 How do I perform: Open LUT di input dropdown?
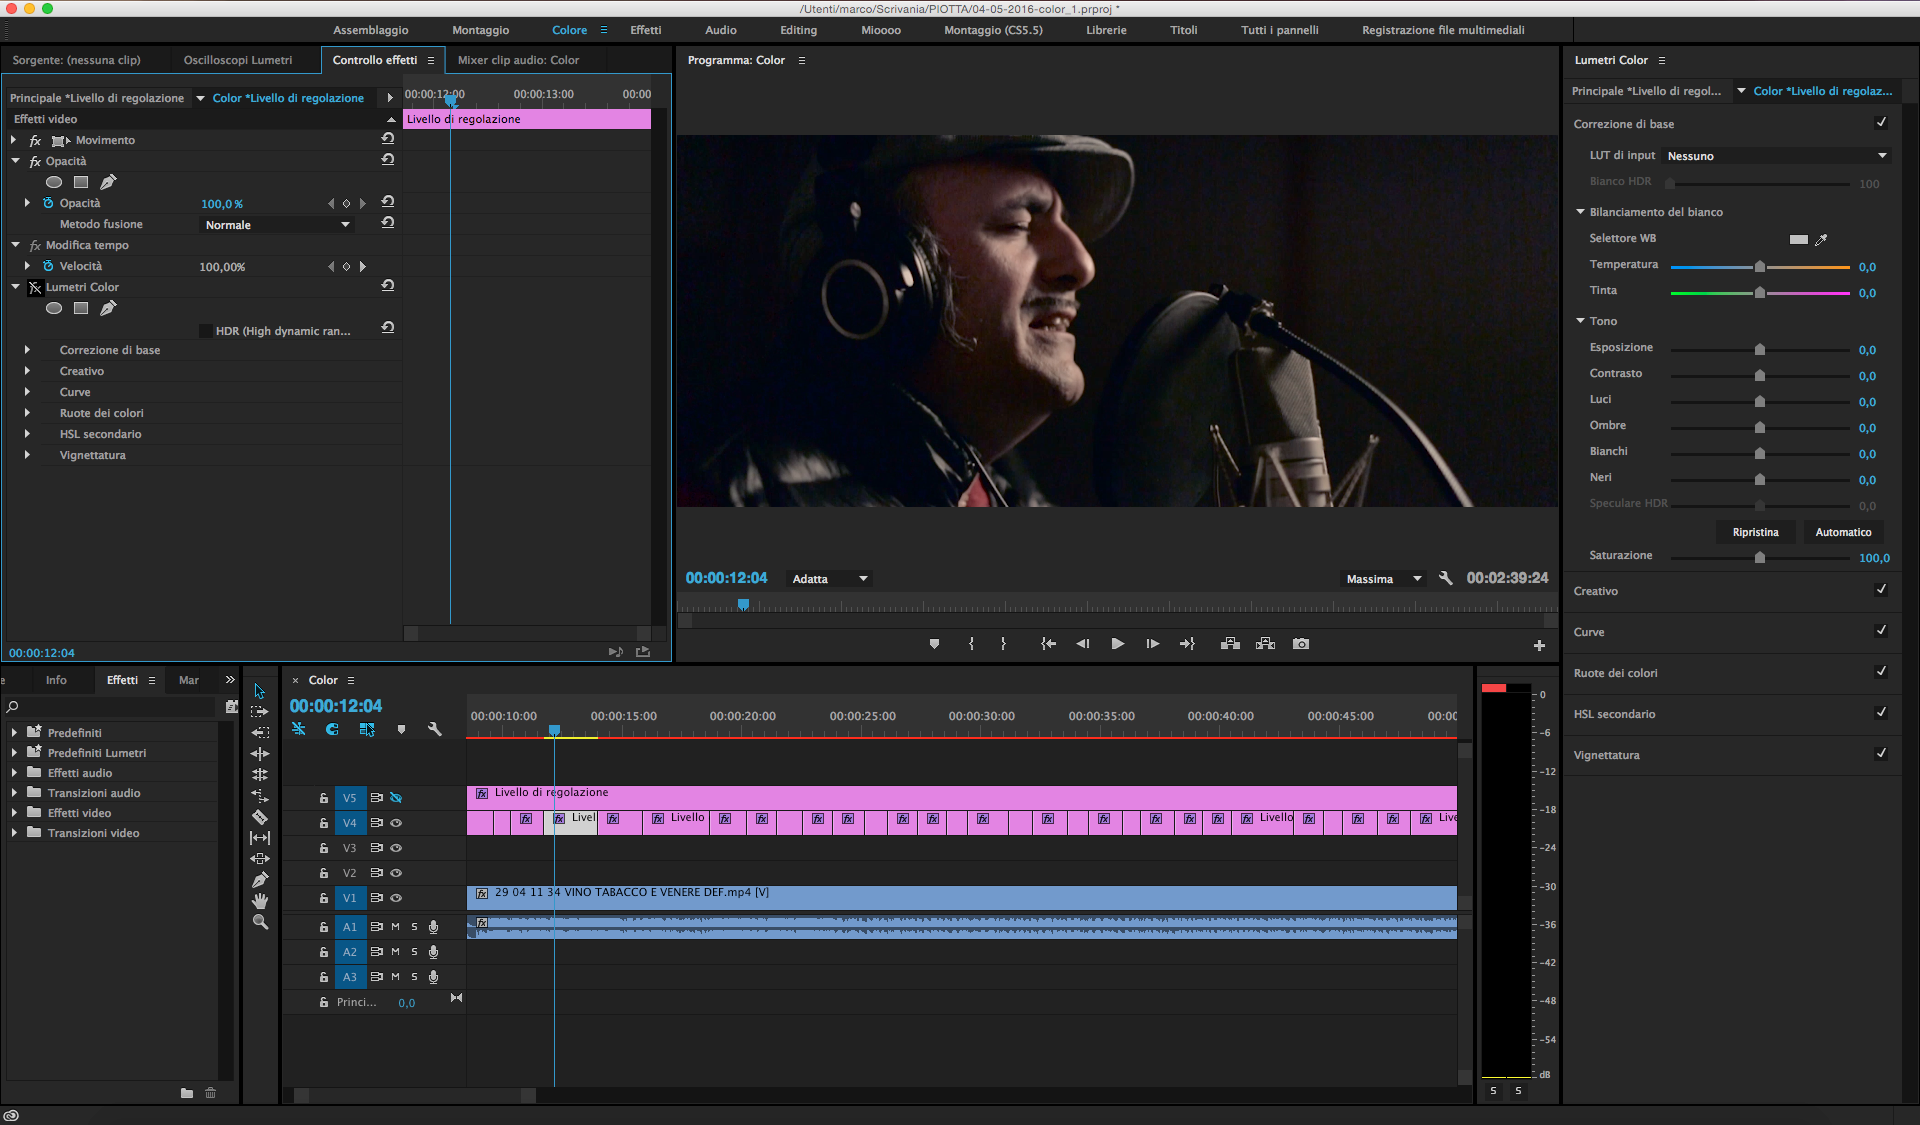pyautogui.click(x=1776, y=156)
